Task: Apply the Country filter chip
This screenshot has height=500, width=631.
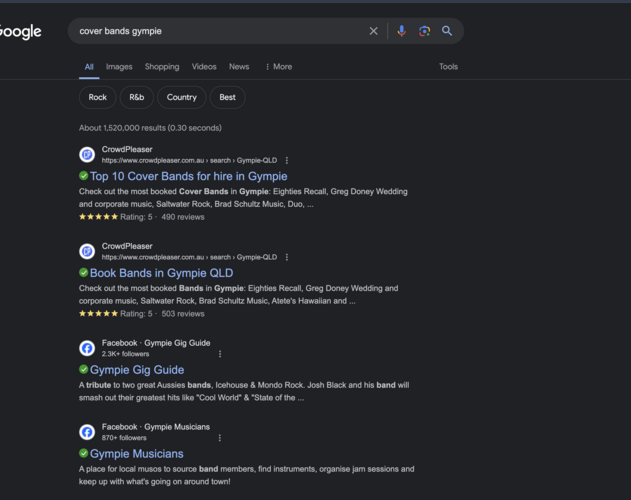Action: 182,97
